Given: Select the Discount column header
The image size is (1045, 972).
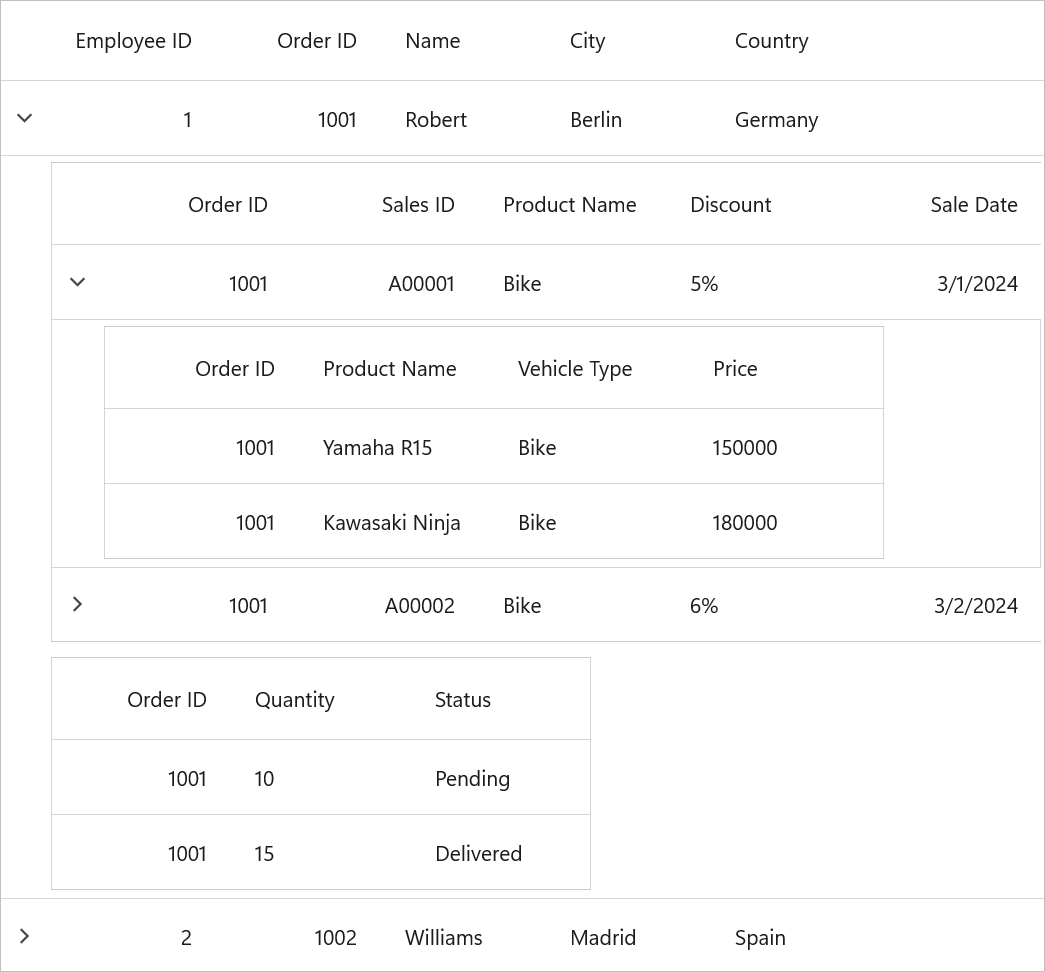Looking at the screenshot, I should 730,205.
